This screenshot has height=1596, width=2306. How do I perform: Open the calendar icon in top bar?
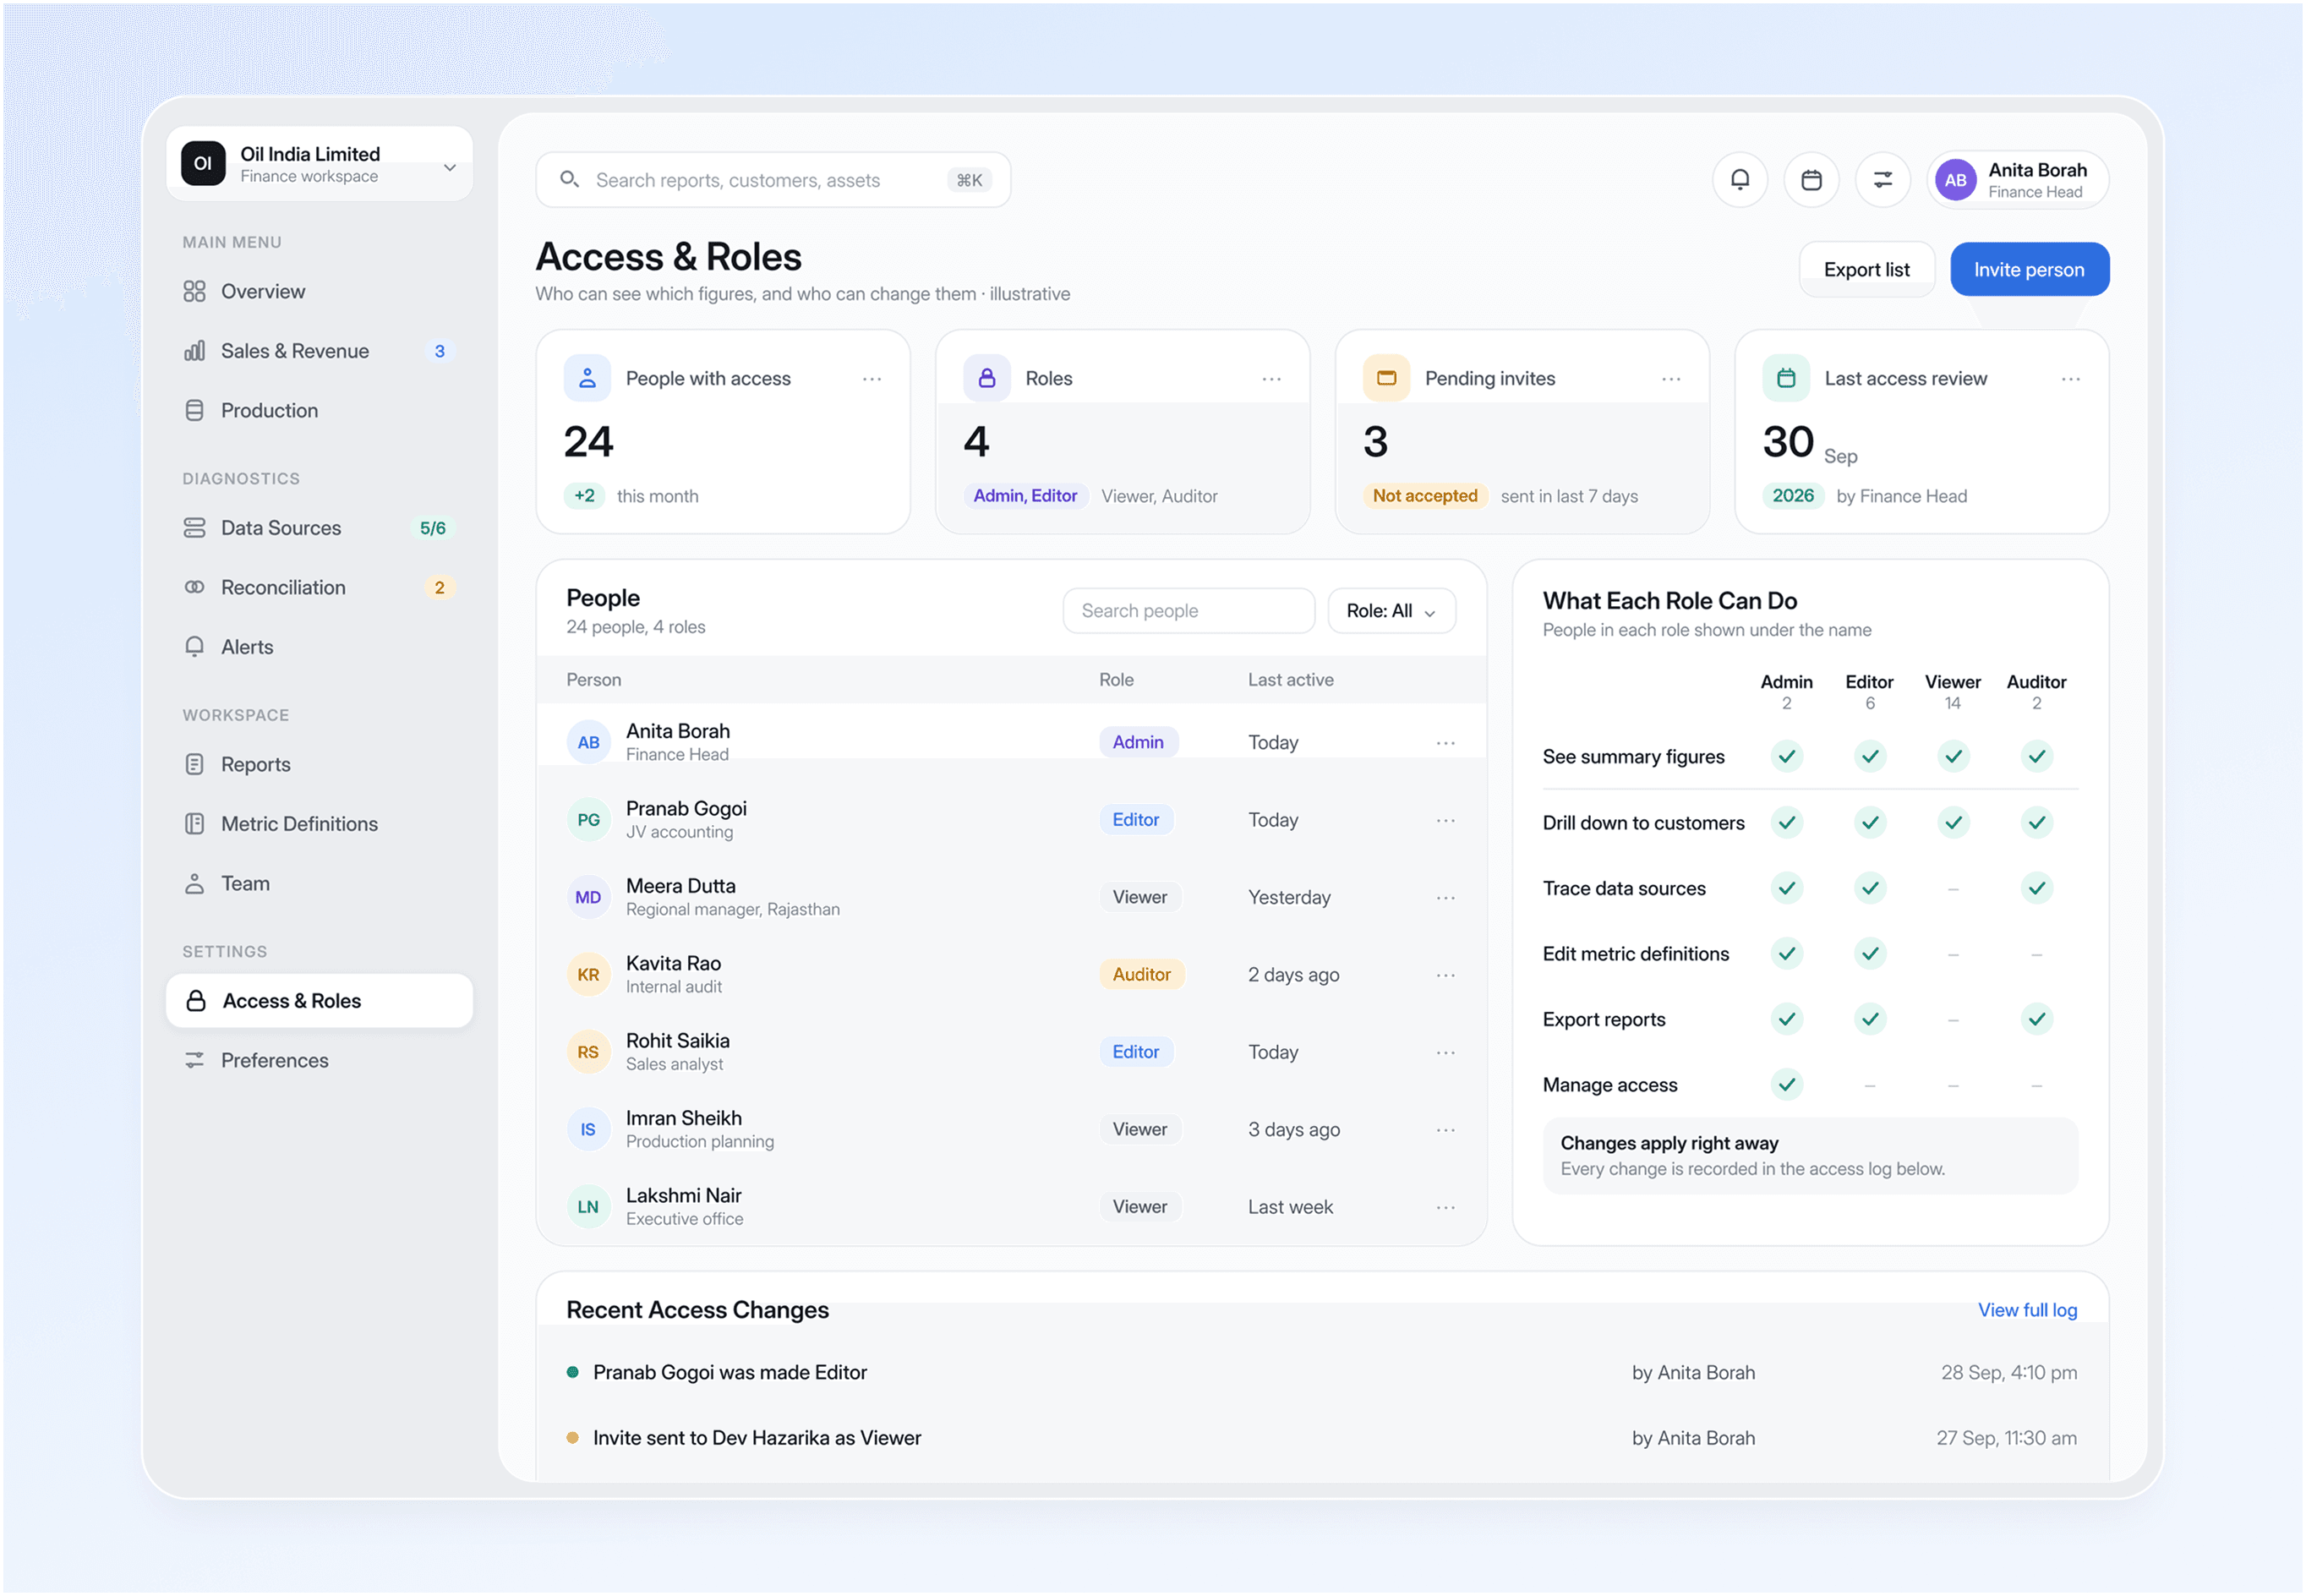coord(1811,180)
